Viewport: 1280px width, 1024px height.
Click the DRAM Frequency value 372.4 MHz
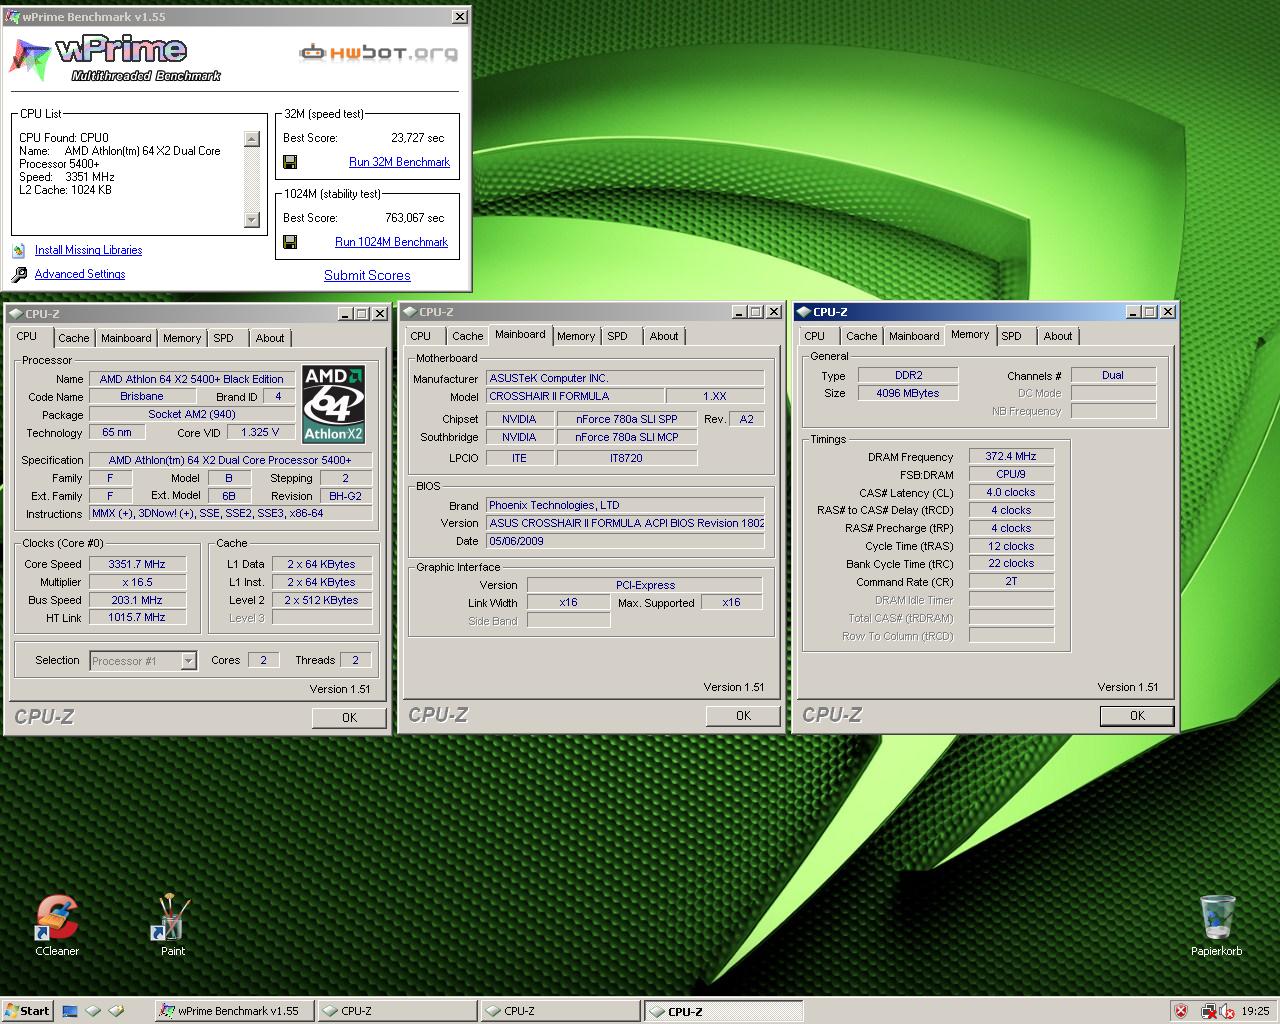point(1011,456)
